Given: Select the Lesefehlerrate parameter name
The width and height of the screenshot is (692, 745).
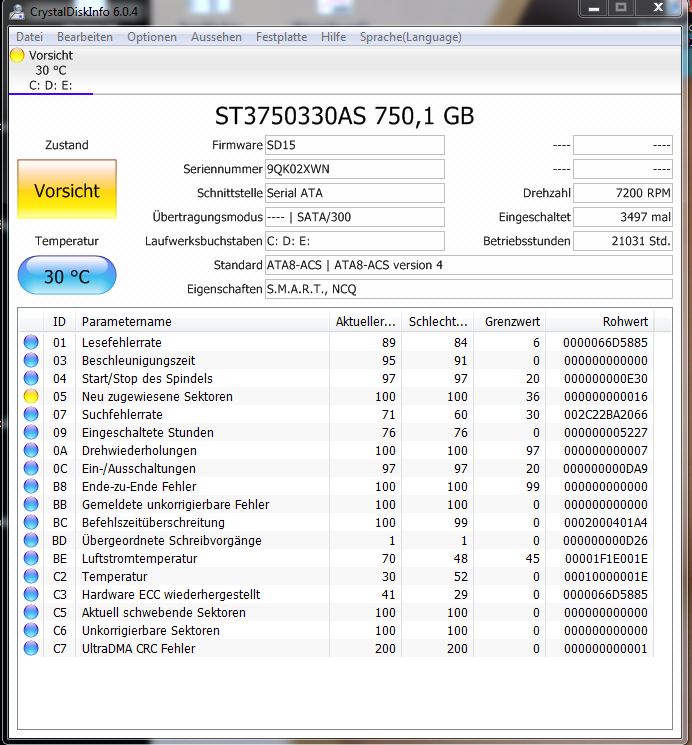Looking at the screenshot, I should tap(122, 342).
